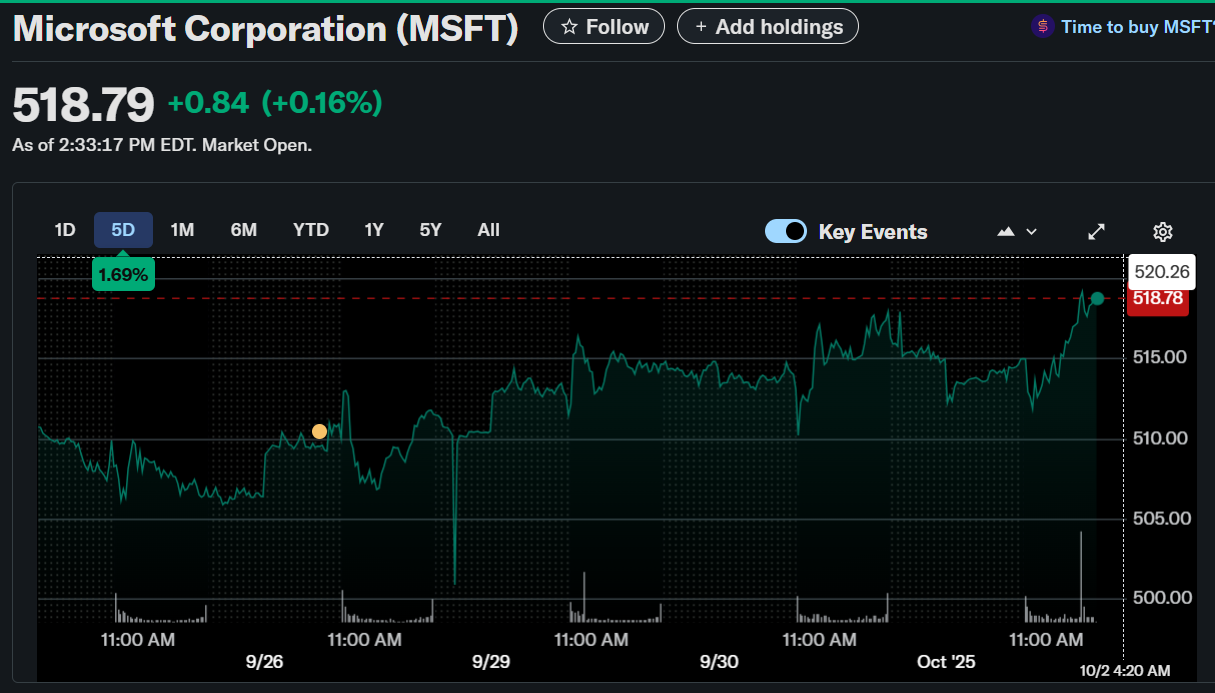Click the yellow key event marker

pyautogui.click(x=319, y=431)
